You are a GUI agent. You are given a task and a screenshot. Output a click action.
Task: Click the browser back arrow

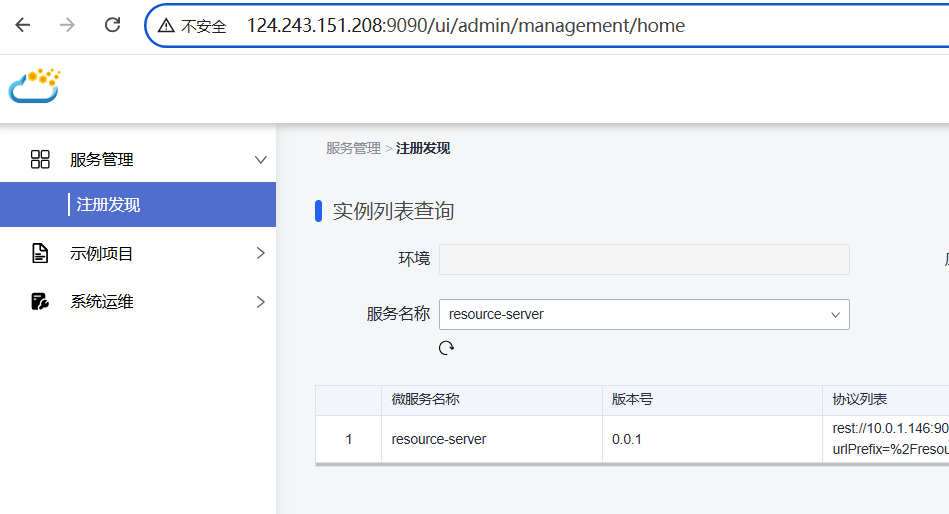pos(23,25)
